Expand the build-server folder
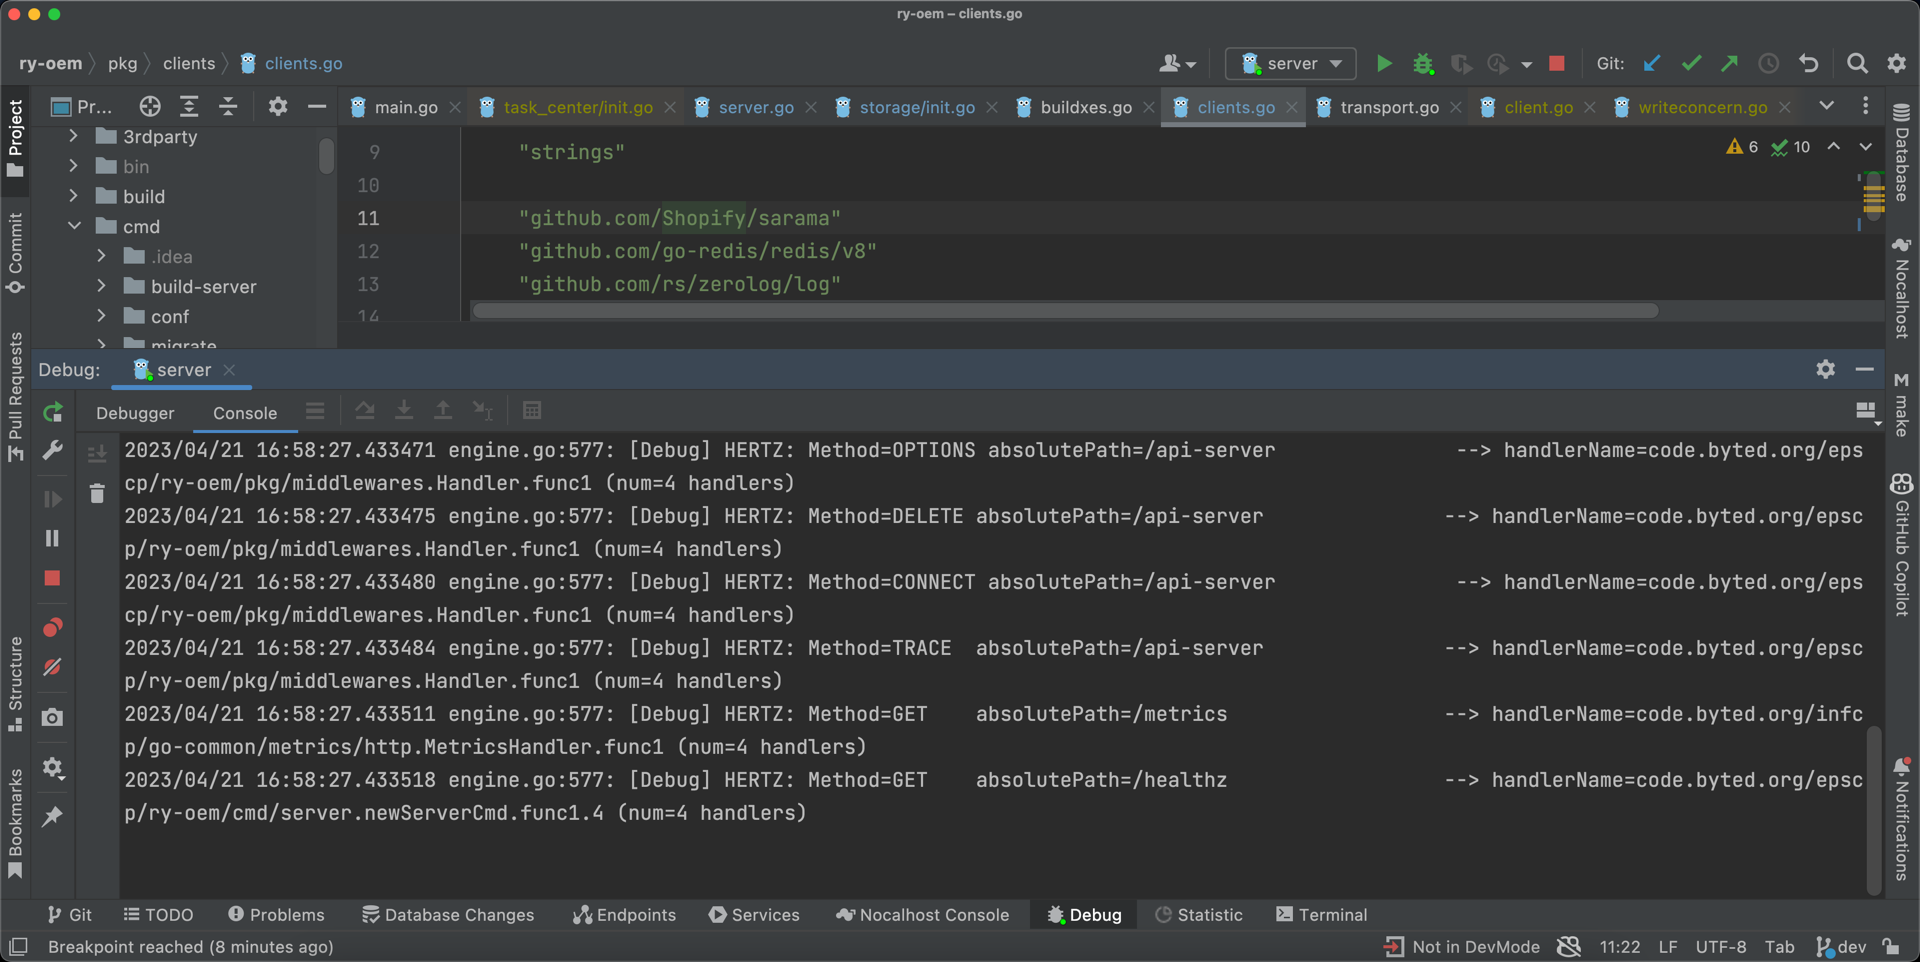 [101, 287]
